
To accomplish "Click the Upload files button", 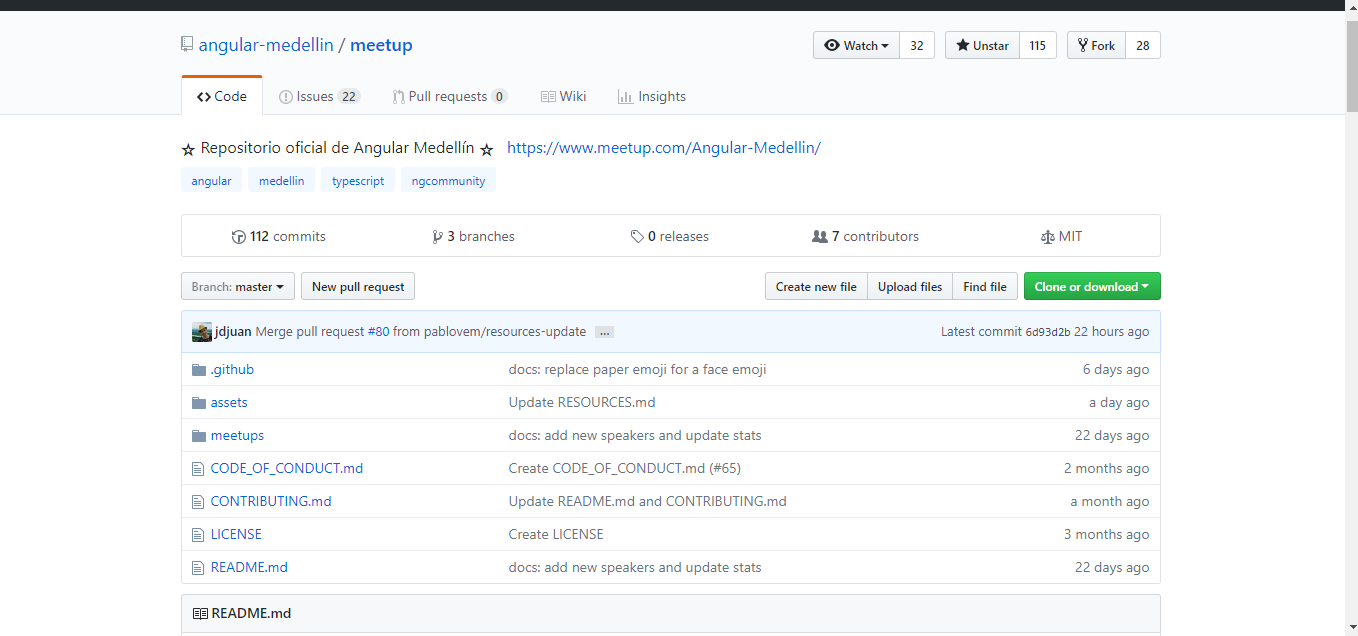I will point(910,287).
